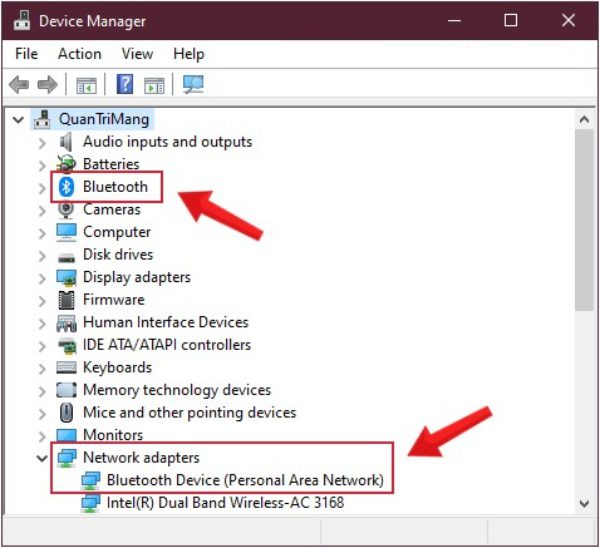The height and width of the screenshot is (548, 600).
Task: Click the scrollbar up arrow
Action: point(584,119)
